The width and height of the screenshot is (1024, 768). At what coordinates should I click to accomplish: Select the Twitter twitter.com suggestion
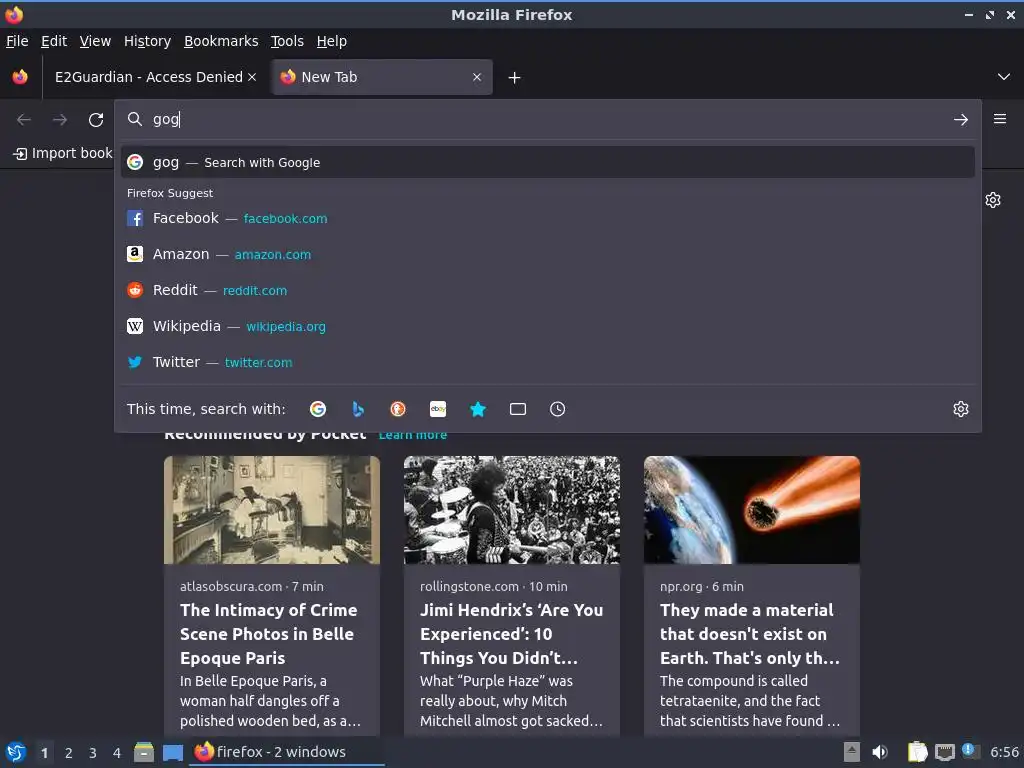click(x=547, y=362)
